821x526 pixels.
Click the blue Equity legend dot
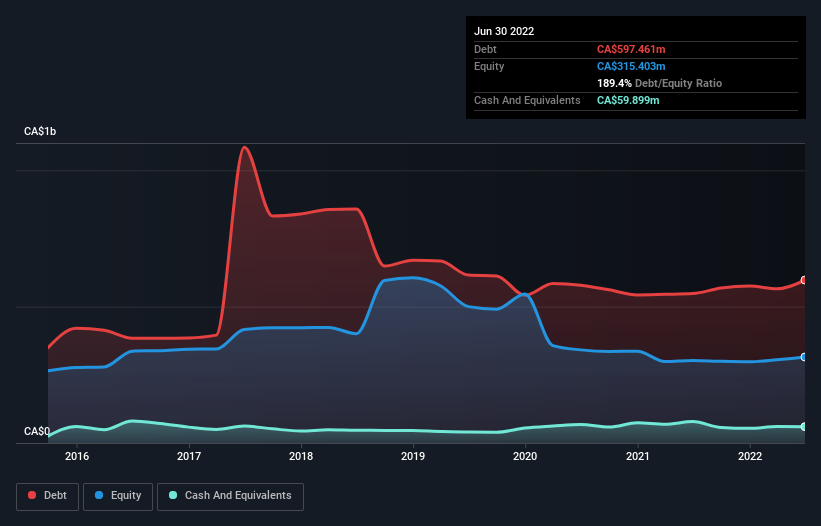click(x=98, y=495)
